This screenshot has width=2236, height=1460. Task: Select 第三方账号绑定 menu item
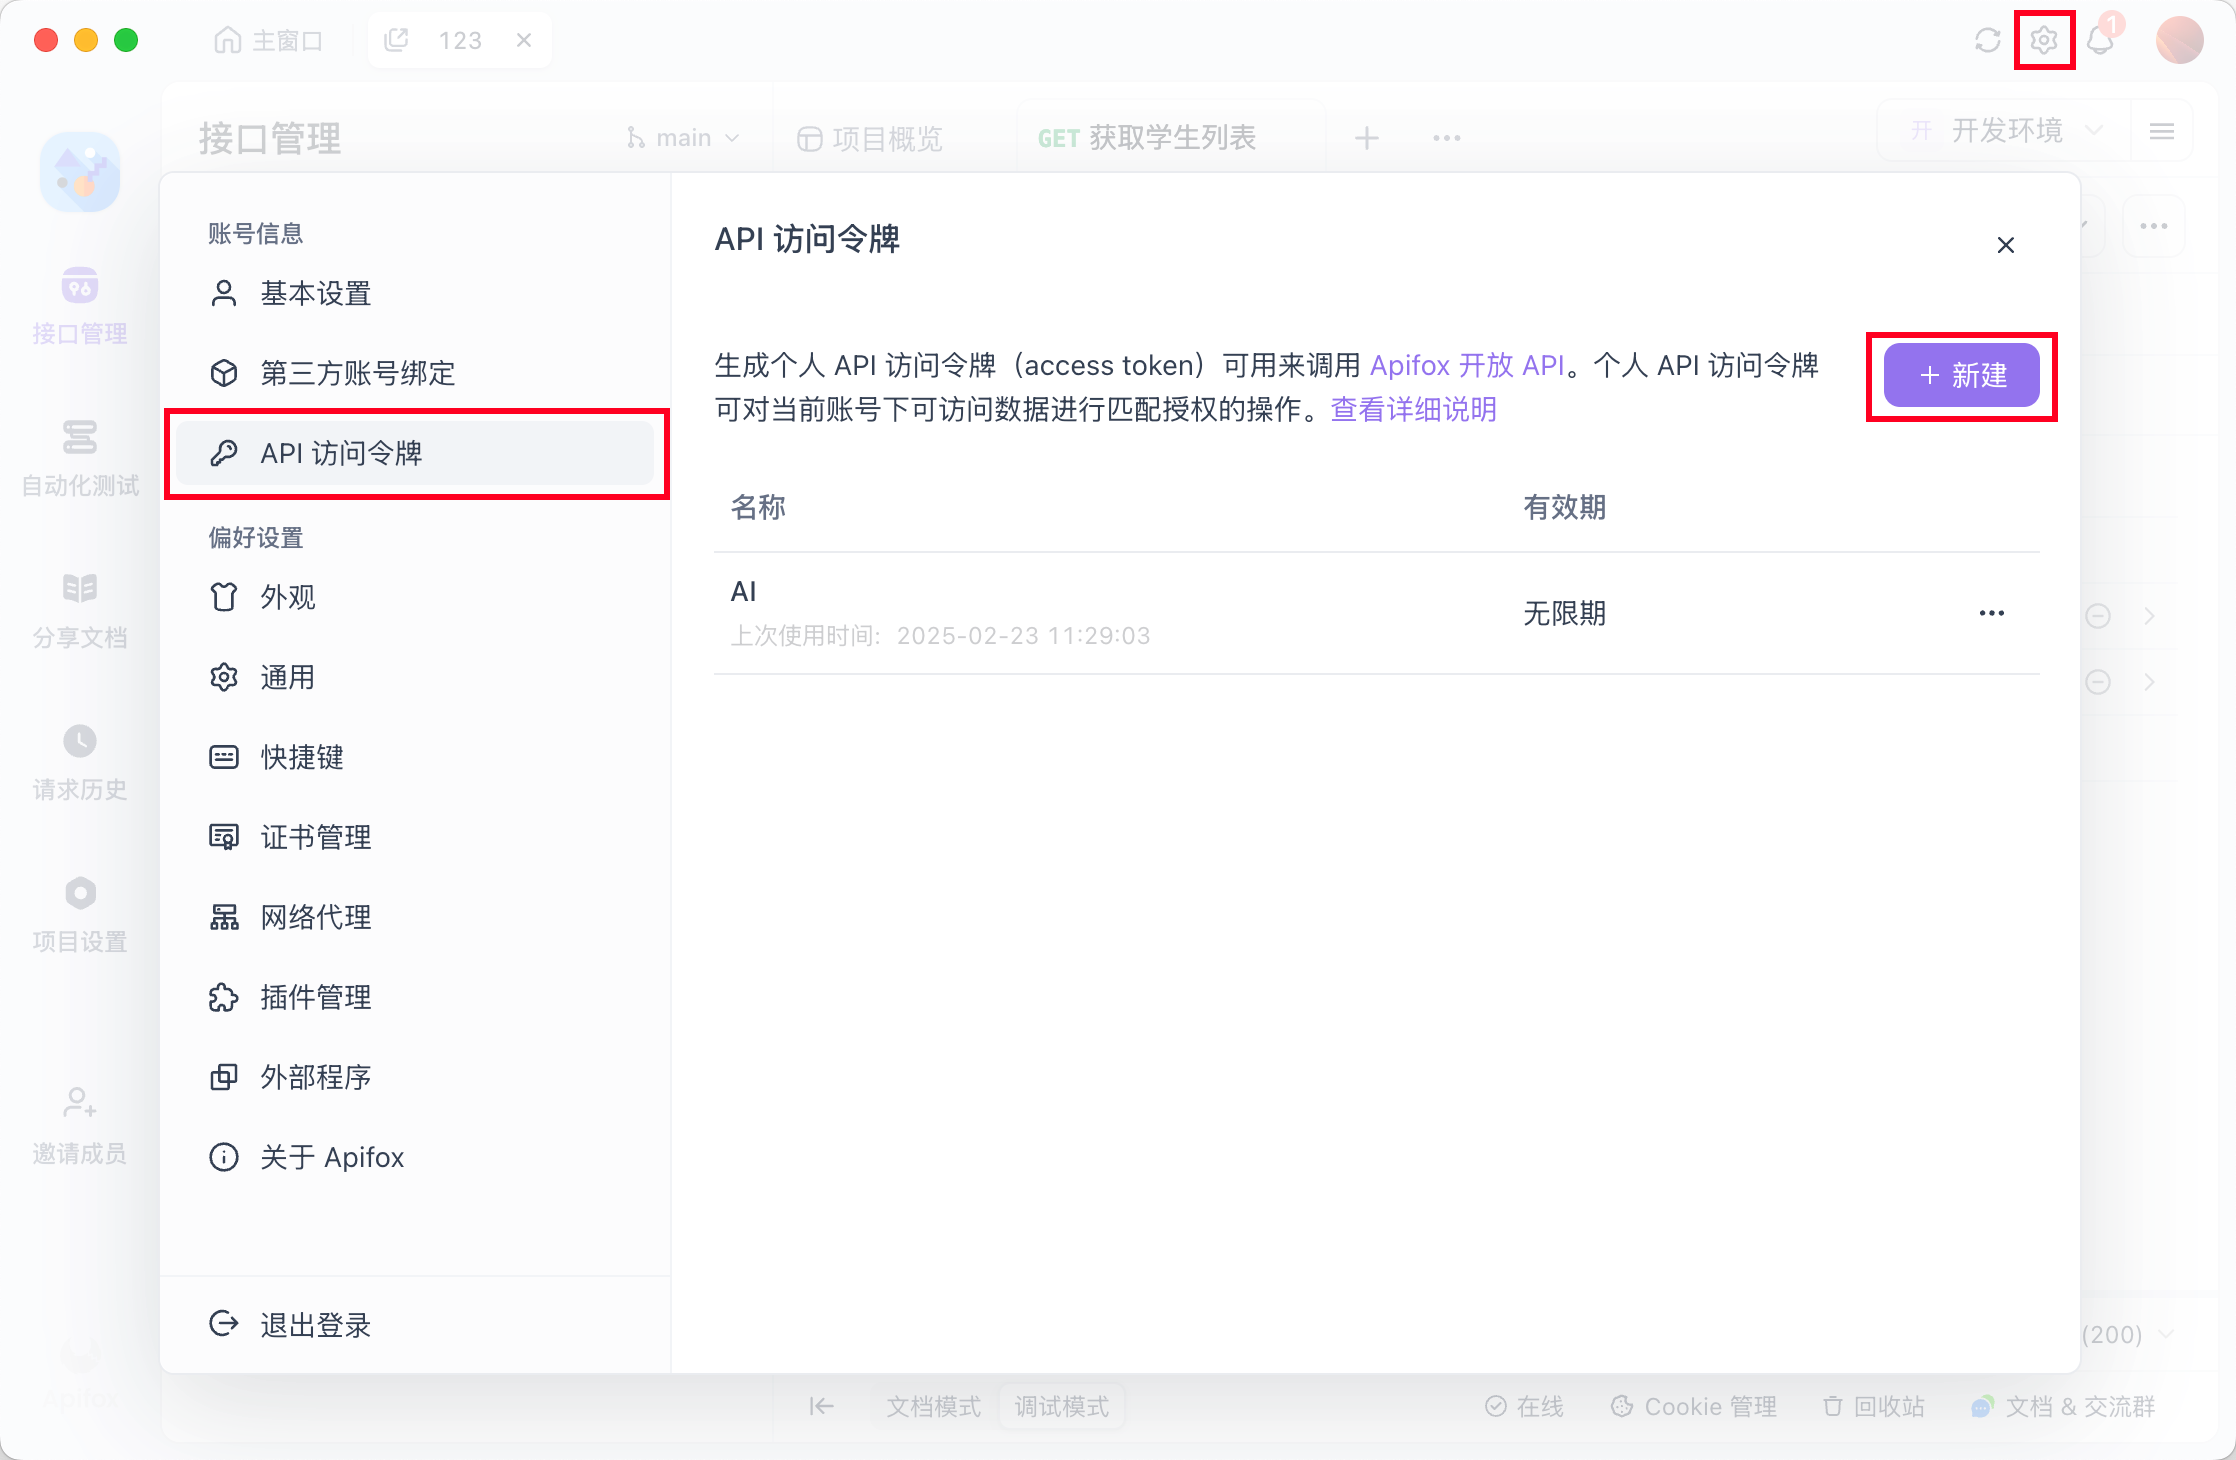click(x=357, y=373)
